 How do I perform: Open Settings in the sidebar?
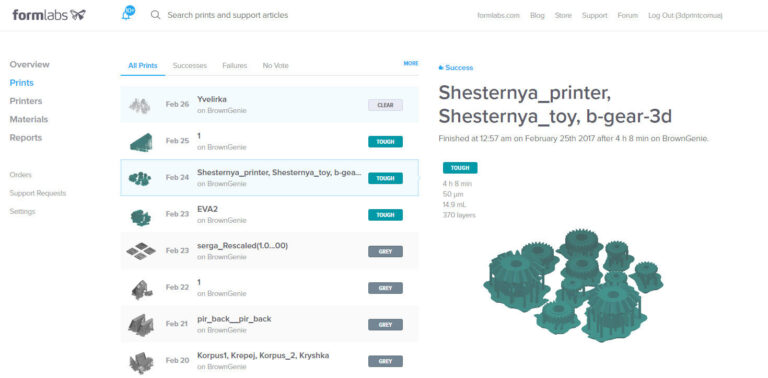click(x=22, y=212)
